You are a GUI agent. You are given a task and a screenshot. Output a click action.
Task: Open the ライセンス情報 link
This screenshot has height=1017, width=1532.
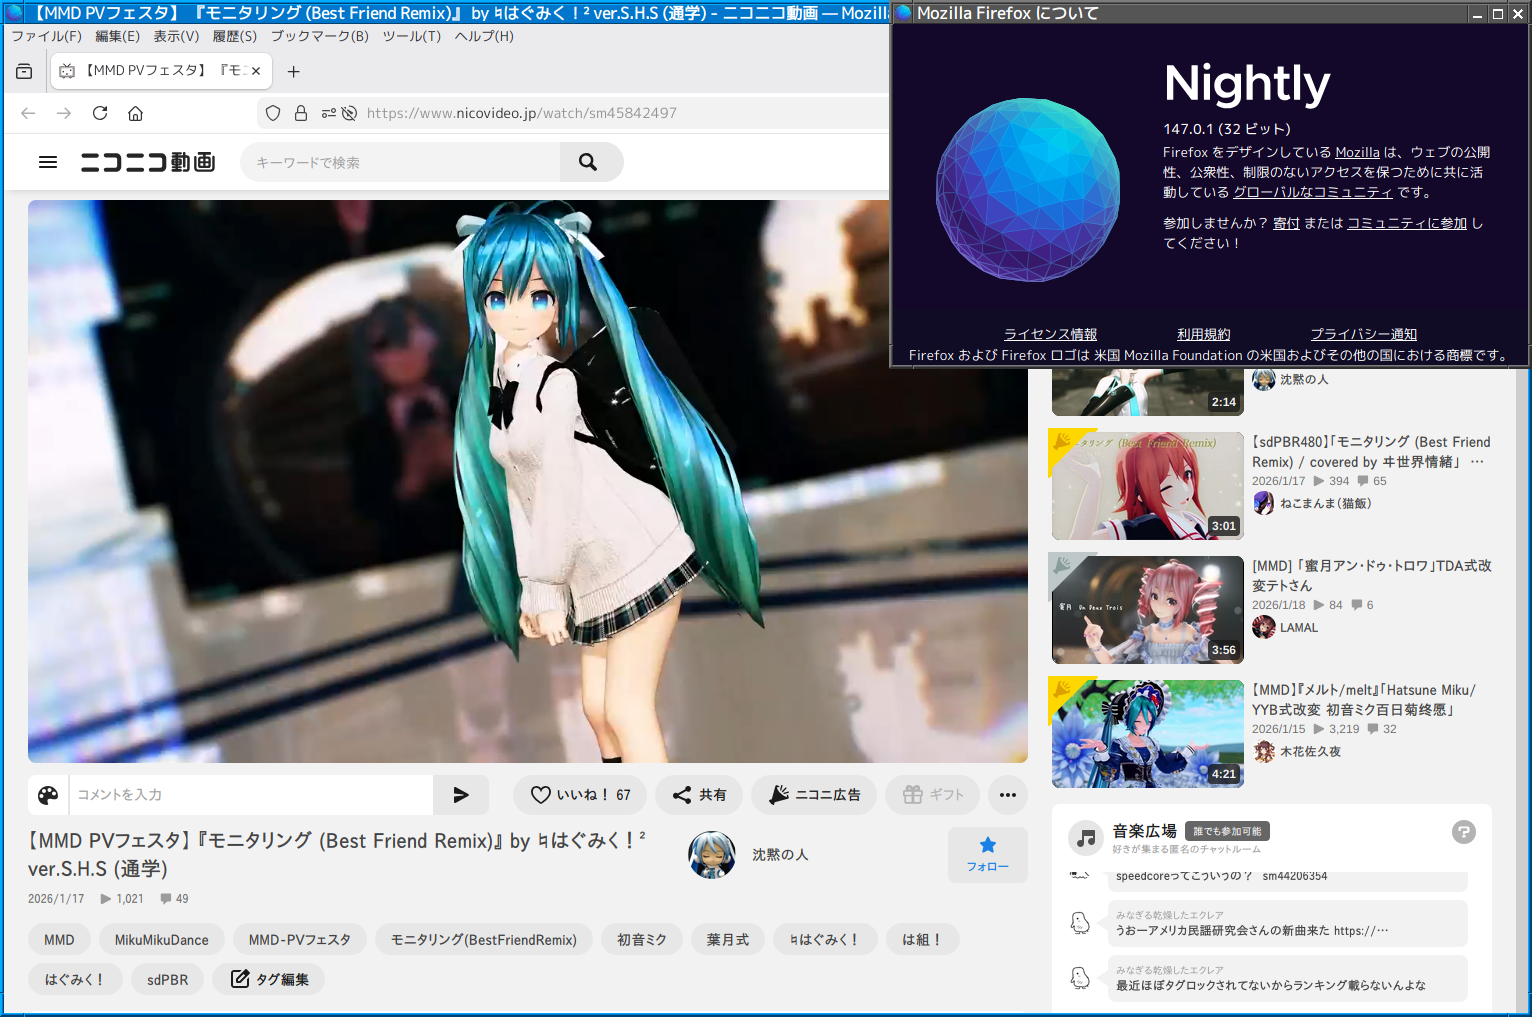tap(1050, 334)
